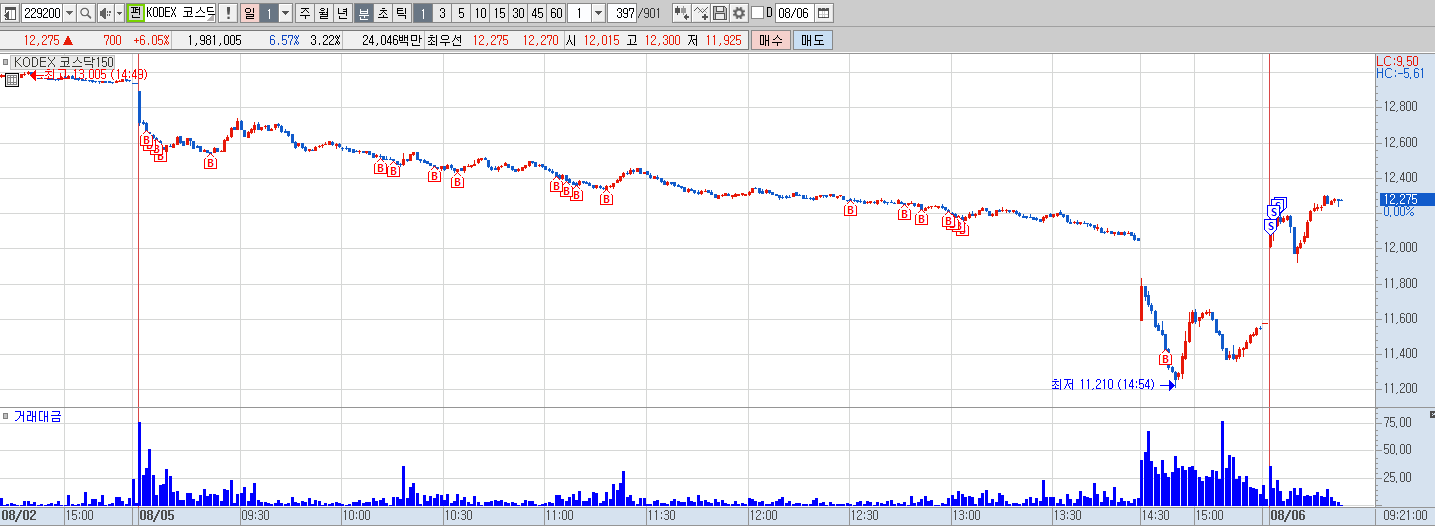Click the +6.05% change rate

[x=151, y=40]
